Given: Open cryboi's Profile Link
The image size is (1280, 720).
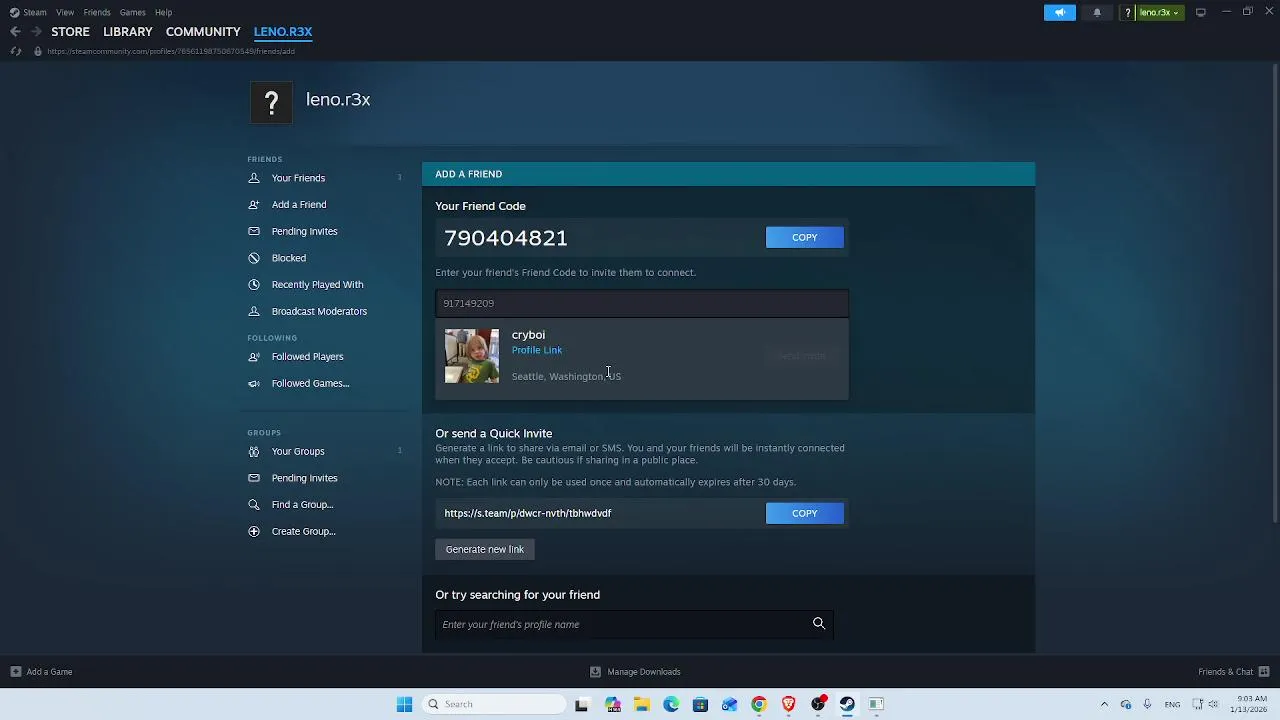Looking at the screenshot, I should (x=537, y=350).
